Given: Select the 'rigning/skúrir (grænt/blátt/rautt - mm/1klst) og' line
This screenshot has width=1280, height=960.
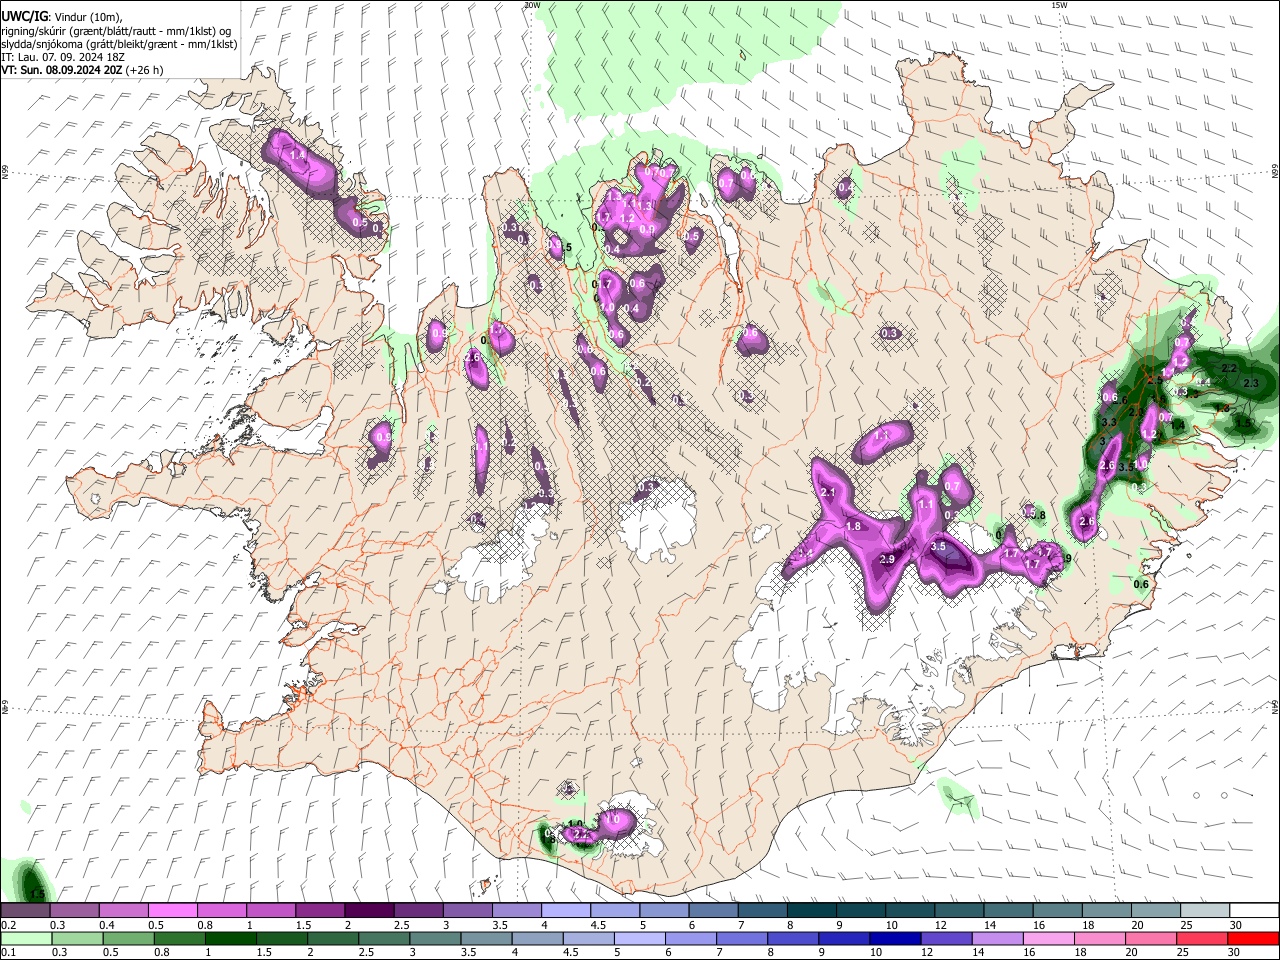Looking at the screenshot, I should [116, 31].
